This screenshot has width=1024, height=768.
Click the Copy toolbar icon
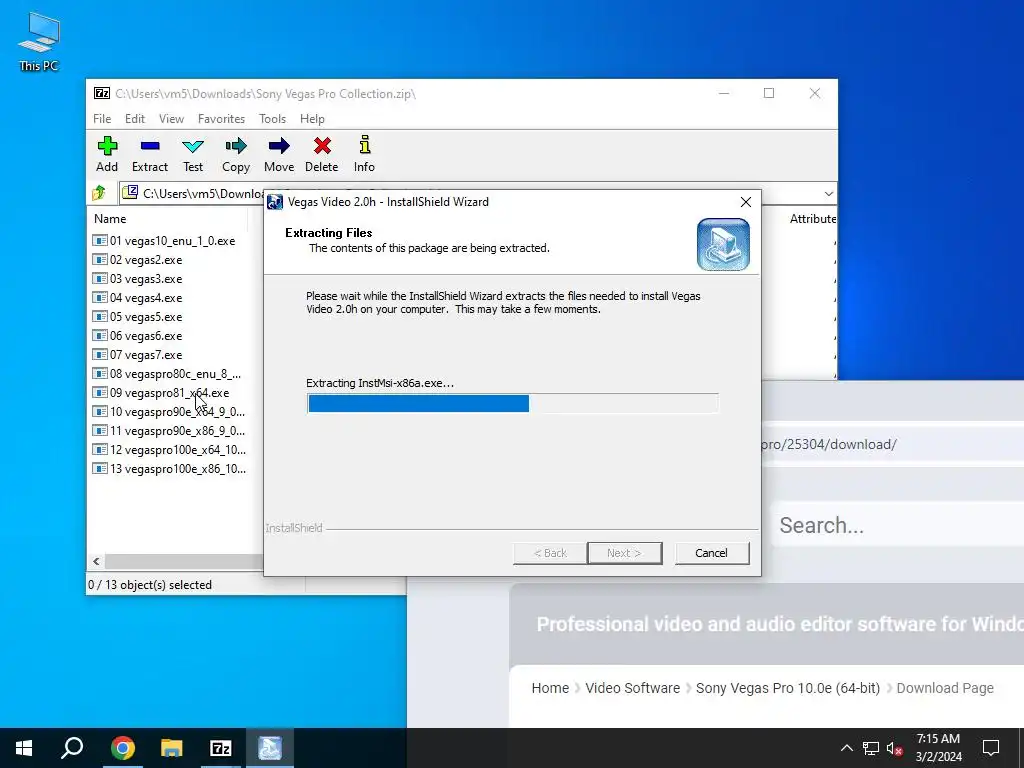click(x=236, y=155)
